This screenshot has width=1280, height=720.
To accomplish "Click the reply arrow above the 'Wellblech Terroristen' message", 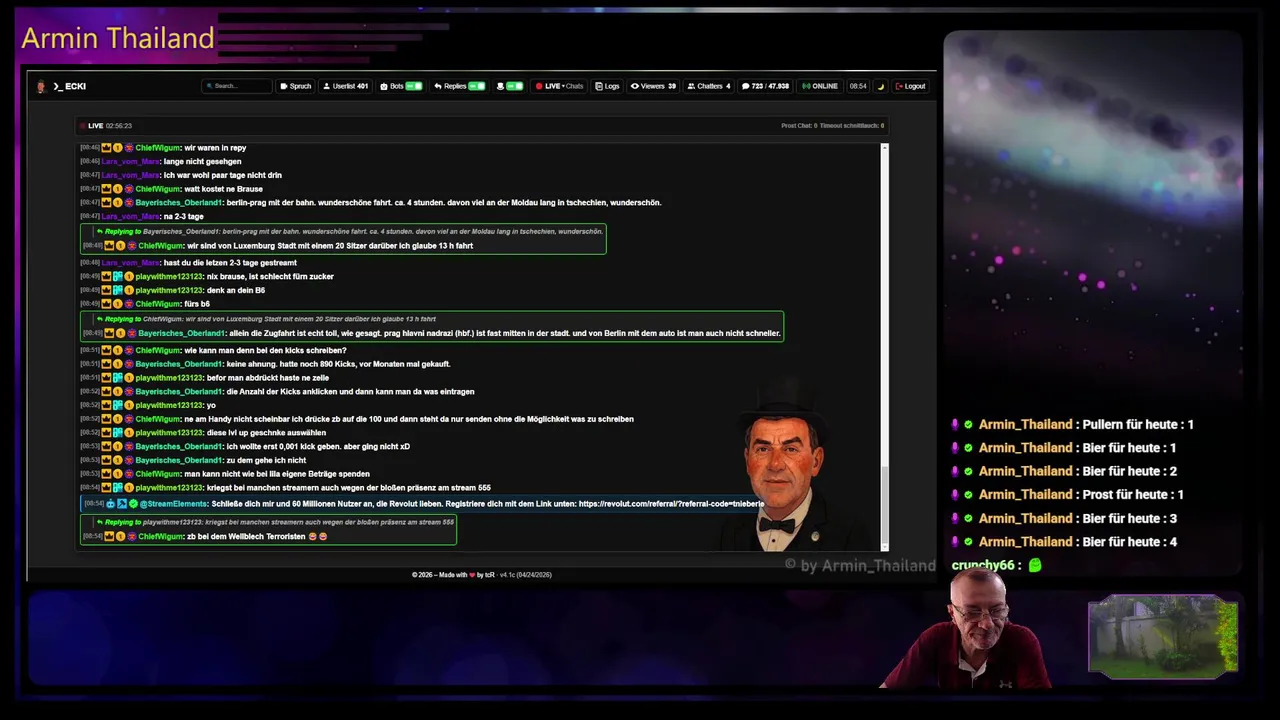I will (x=100, y=522).
